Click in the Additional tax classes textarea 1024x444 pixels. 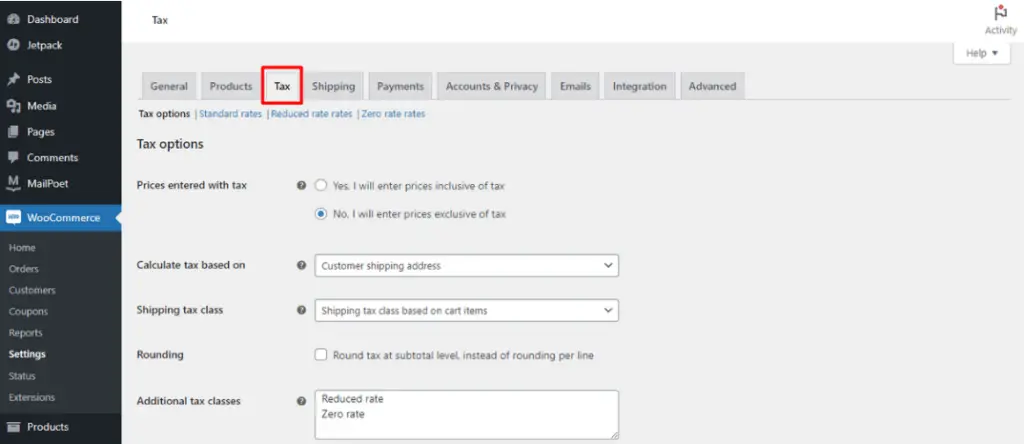click(466, 415)
